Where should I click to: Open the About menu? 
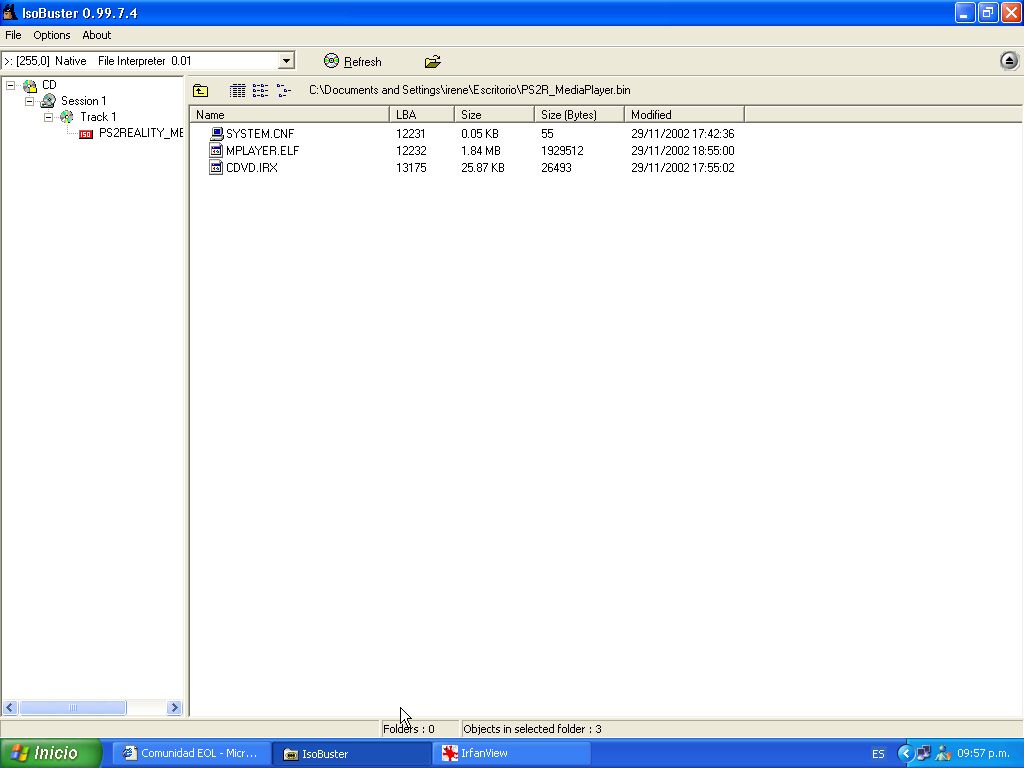tap(97, 35)
